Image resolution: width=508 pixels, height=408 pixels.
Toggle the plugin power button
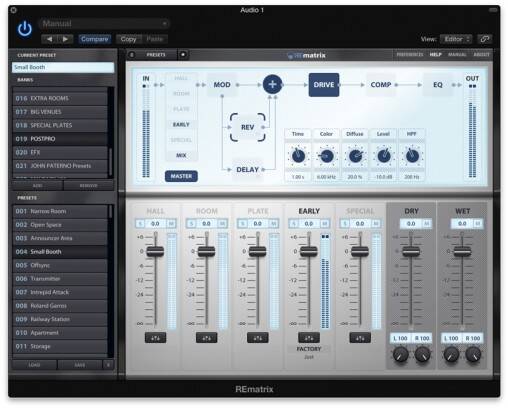[x=25, y=29]
